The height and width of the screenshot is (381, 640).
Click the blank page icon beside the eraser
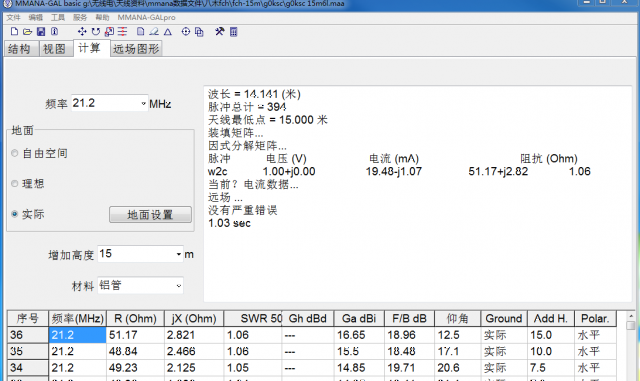click(140, 31)
